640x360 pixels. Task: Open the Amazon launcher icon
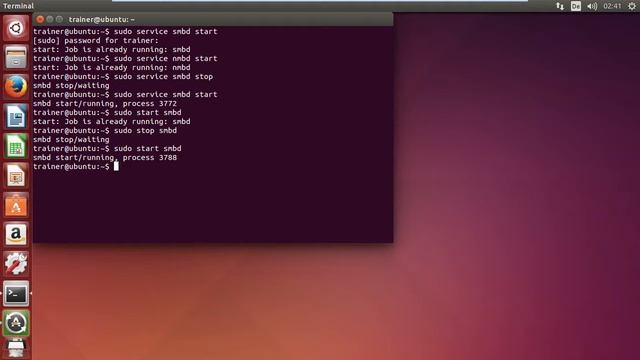point(16,235)
